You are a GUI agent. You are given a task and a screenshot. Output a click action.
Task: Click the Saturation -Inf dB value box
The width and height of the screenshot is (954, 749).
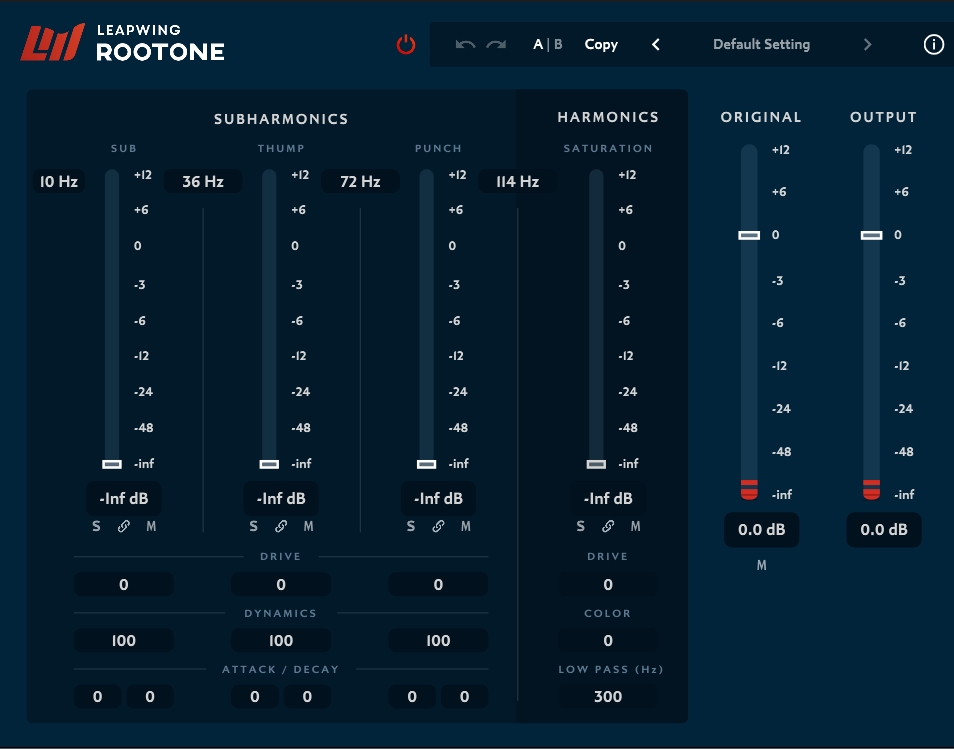608,499
